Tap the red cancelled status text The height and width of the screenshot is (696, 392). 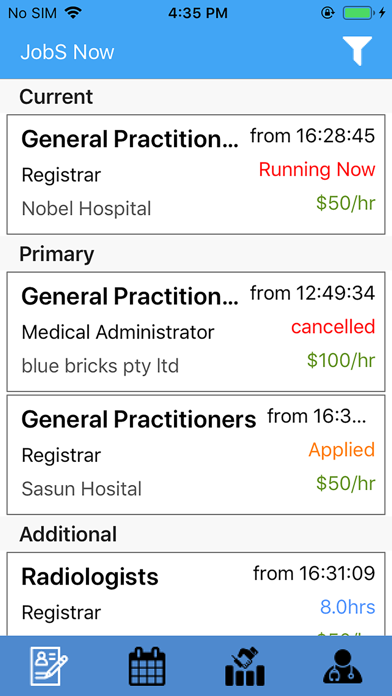333,327
